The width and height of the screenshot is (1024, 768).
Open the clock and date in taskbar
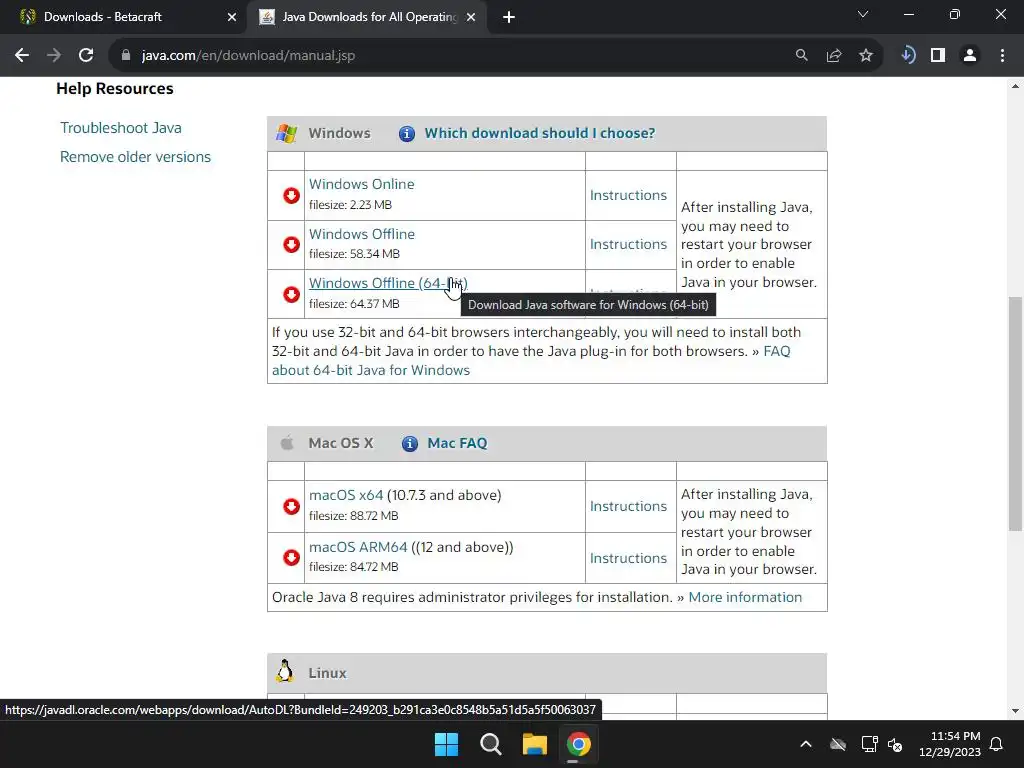950,744
